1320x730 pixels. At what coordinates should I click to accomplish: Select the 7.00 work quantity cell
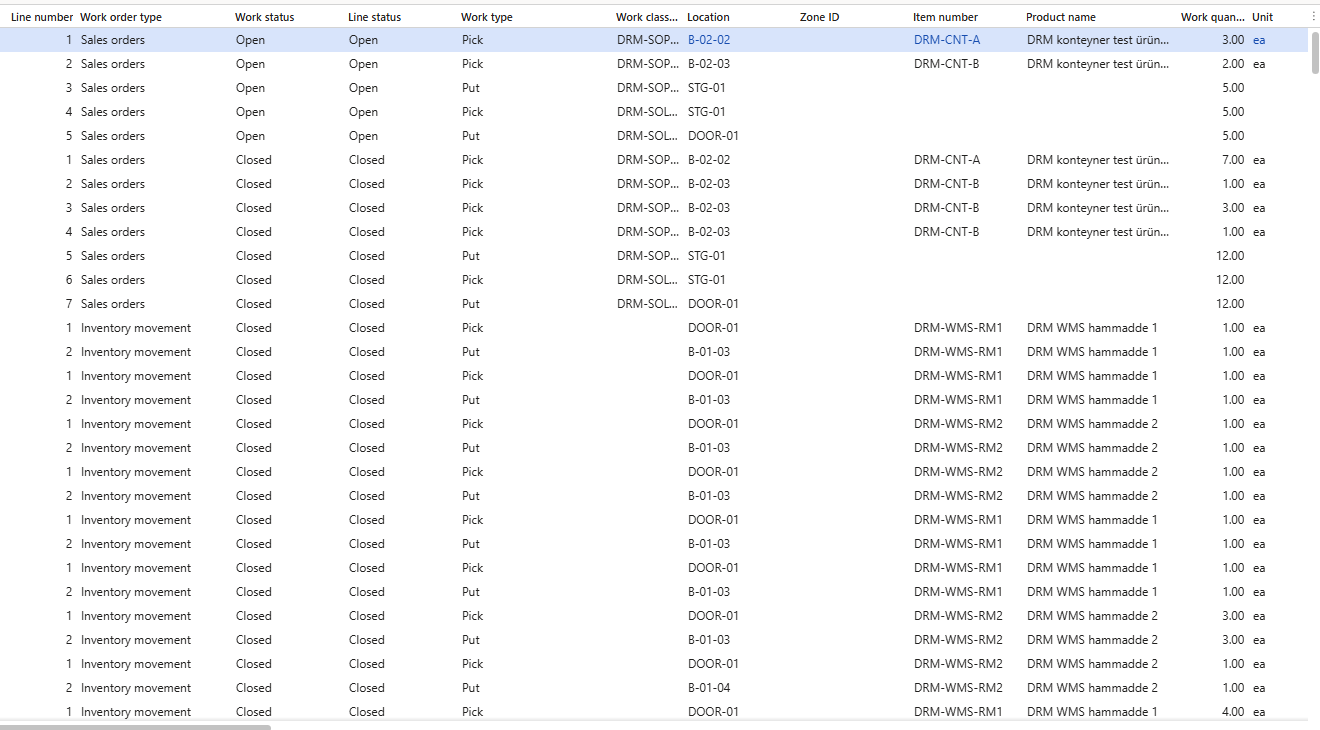[x=1233, y=160]
